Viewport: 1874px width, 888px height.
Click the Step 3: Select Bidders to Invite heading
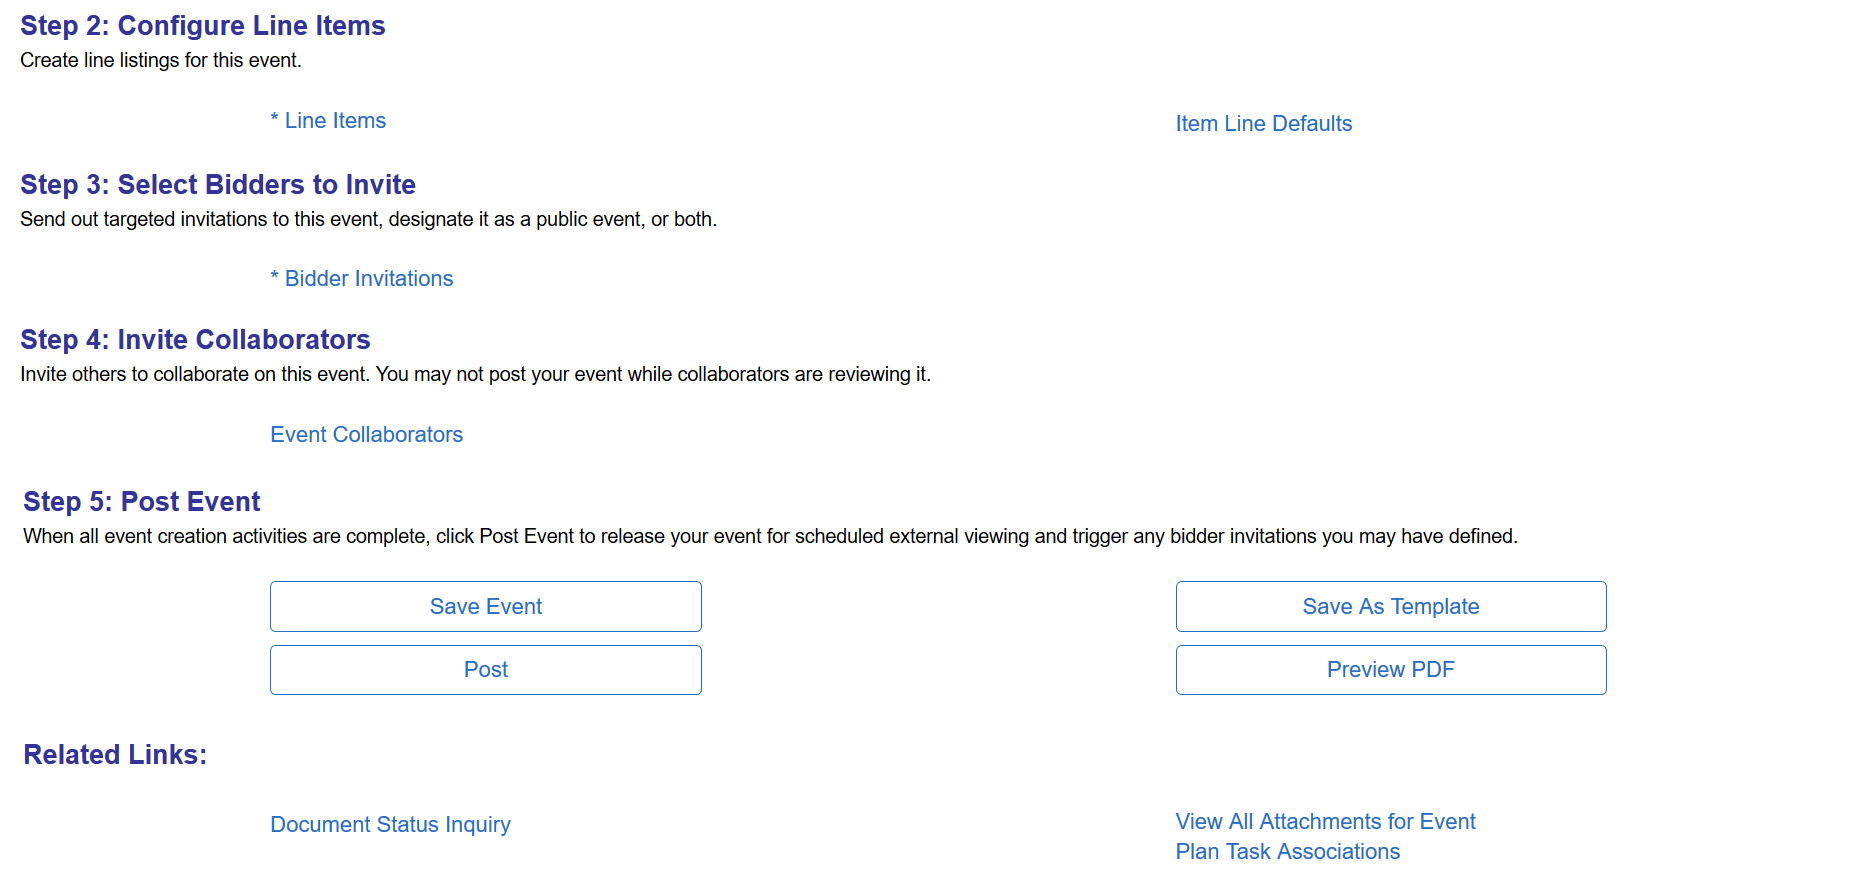click(218, 185)
